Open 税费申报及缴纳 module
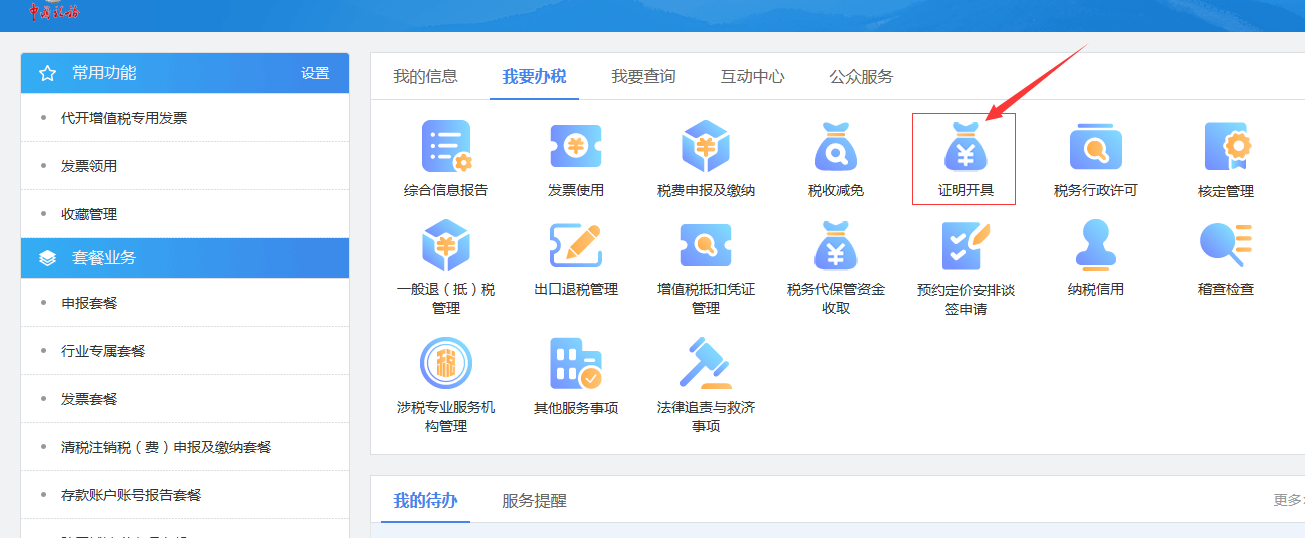1305x538 pixels. 706,148
